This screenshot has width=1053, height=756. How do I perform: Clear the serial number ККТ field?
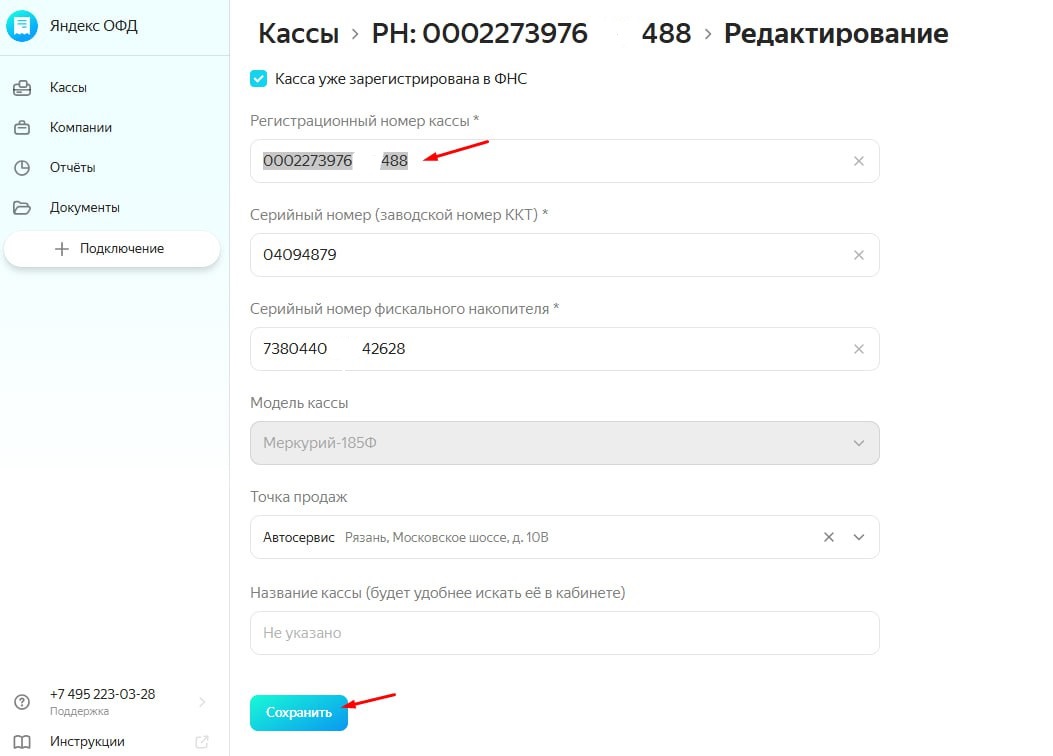(858, 255)
